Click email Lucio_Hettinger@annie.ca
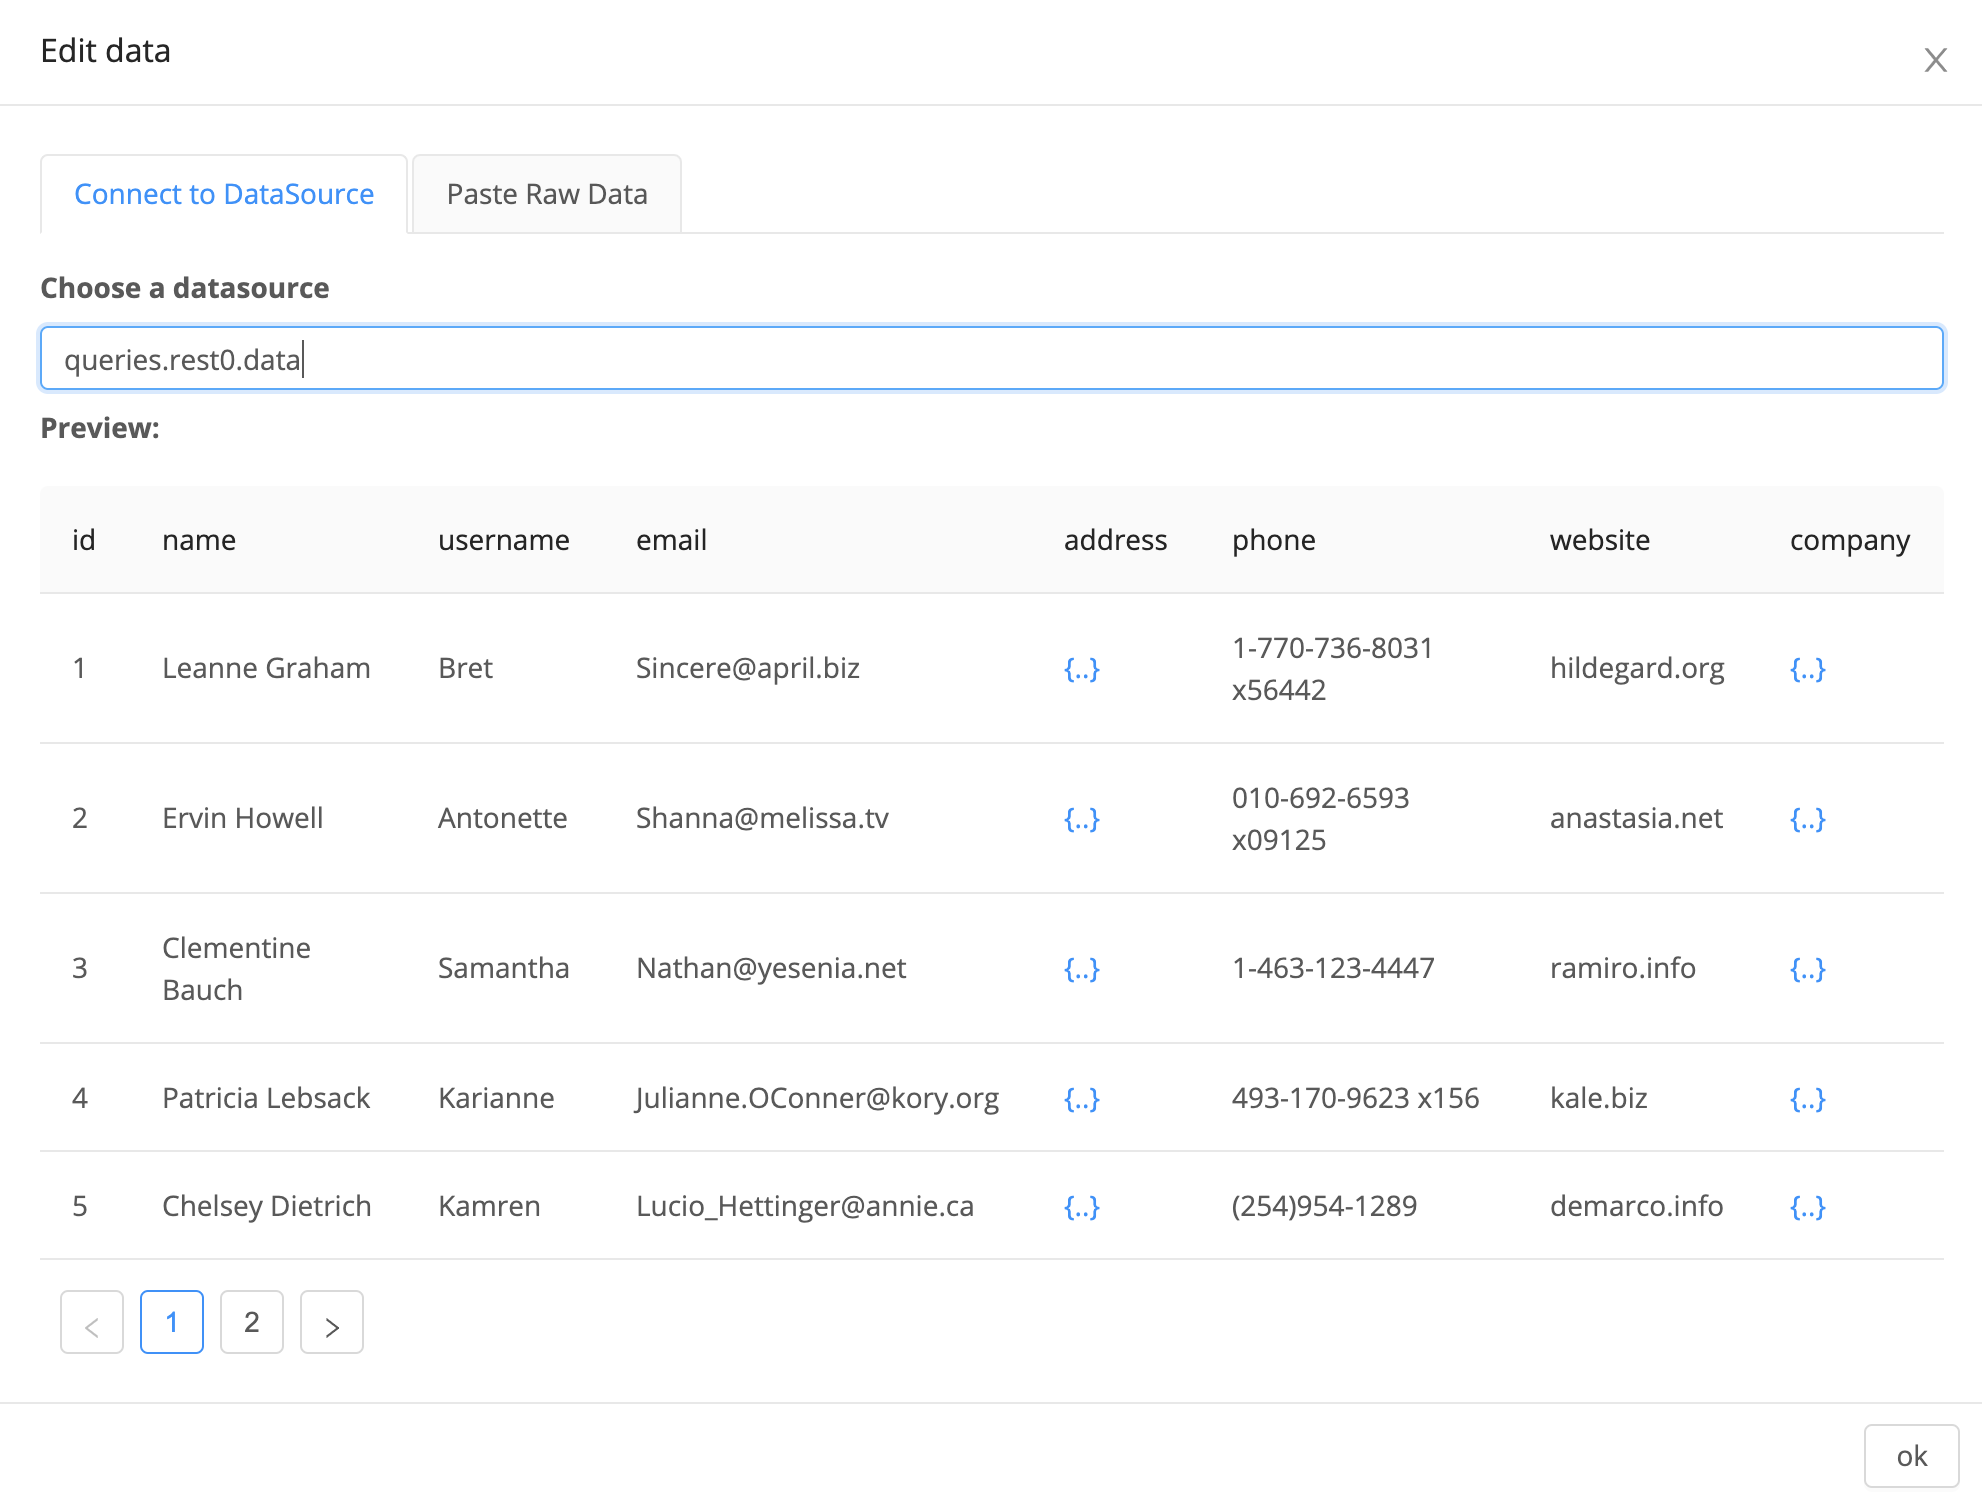The height and width of the screenshot is (1500, 1982). coord(805,1206)
